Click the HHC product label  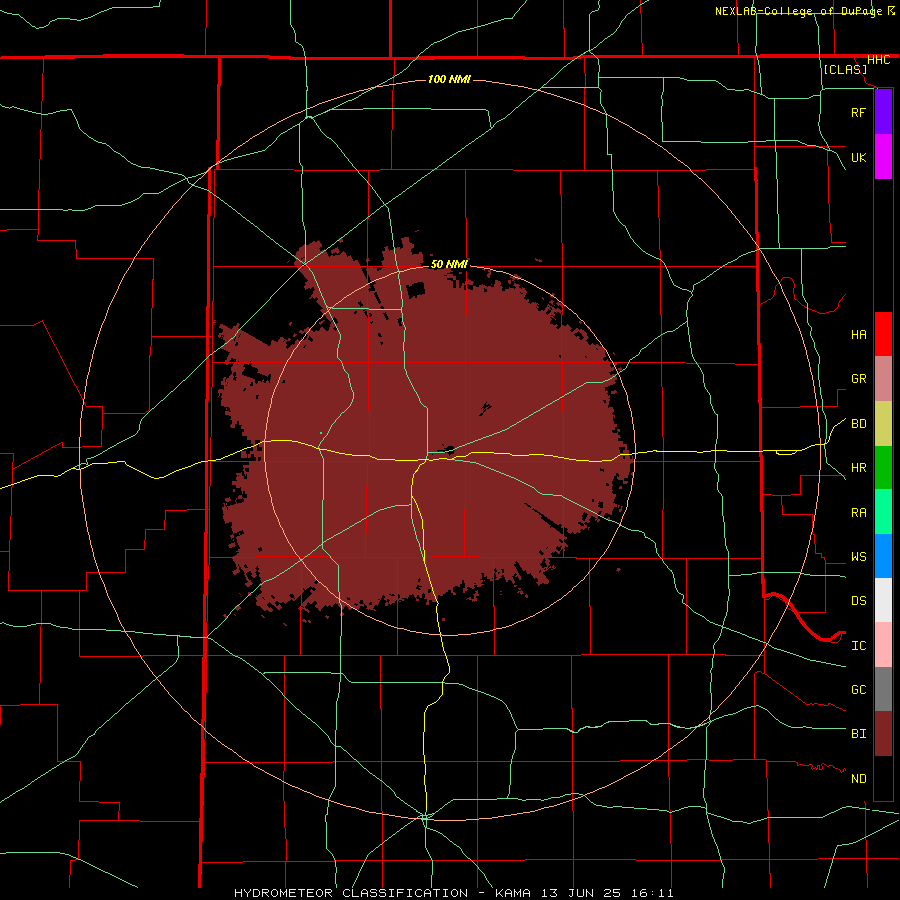click(x=878, y=60)
